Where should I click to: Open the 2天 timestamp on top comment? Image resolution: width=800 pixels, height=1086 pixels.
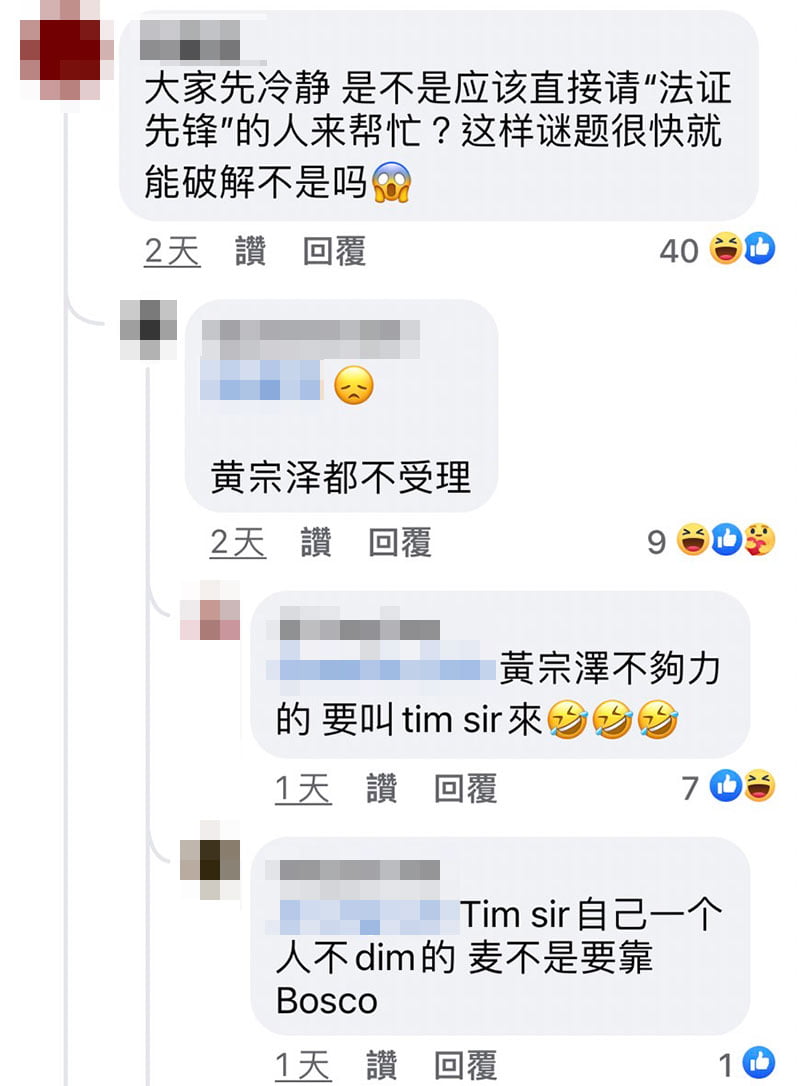coord(172,251)
